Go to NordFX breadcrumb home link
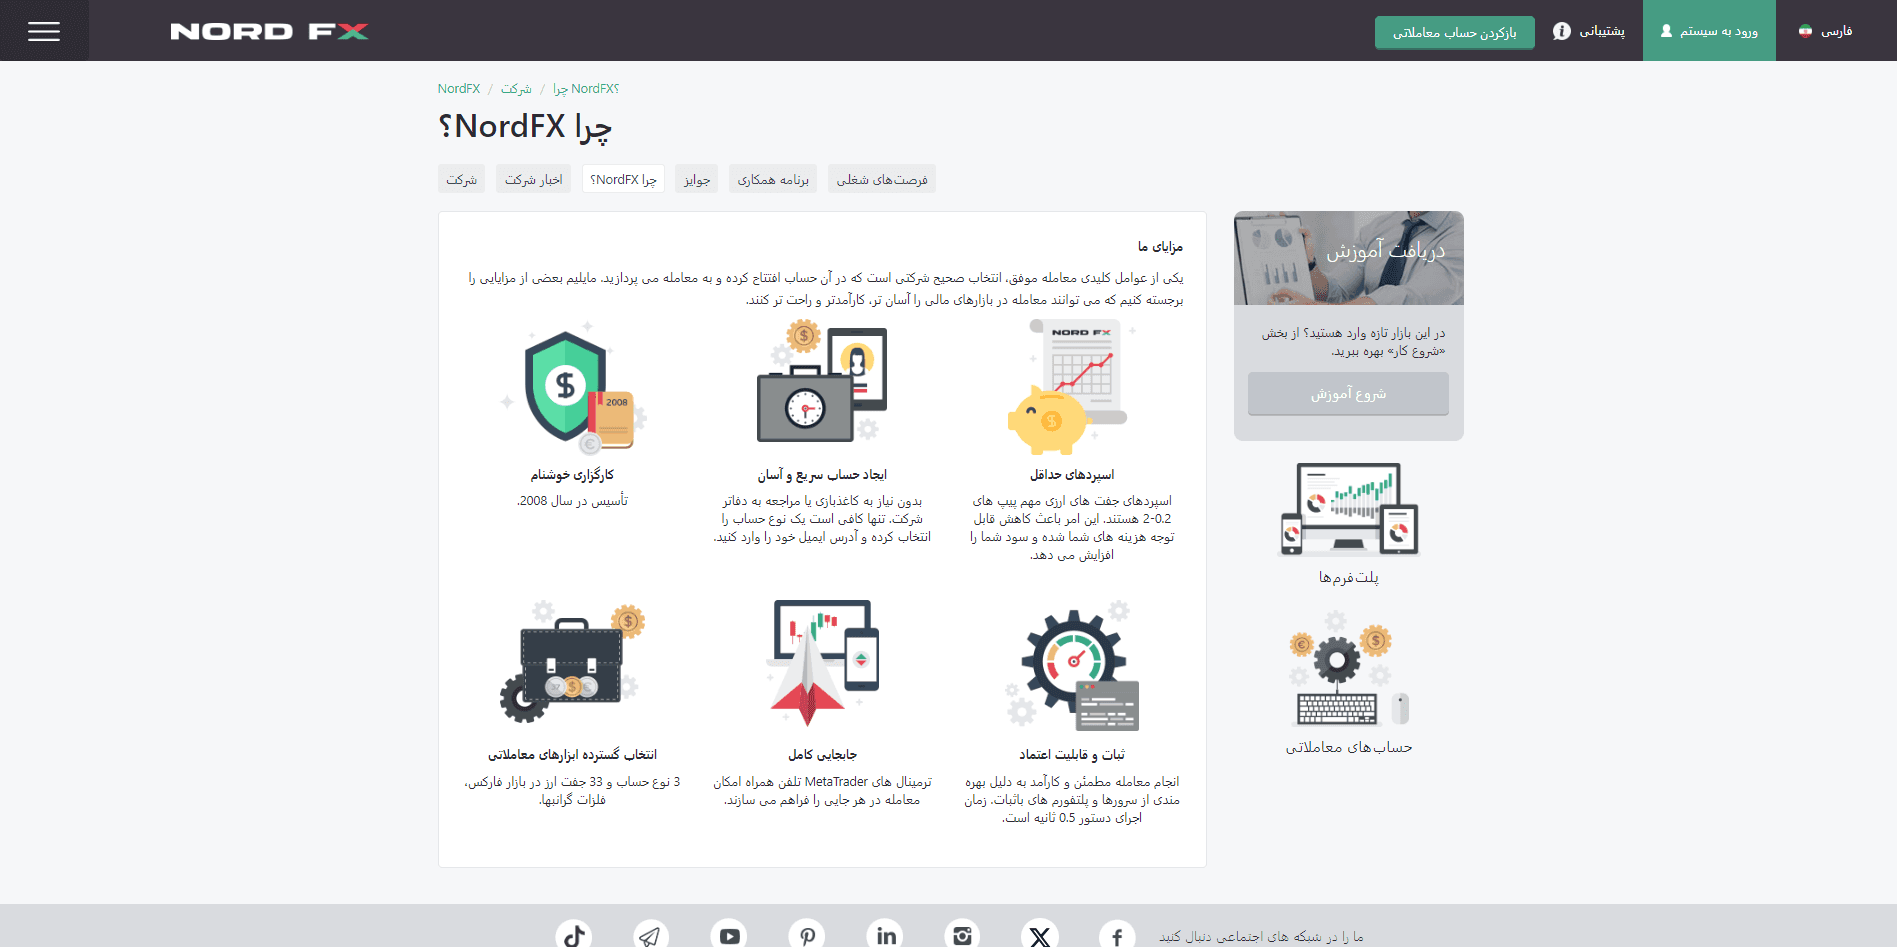The image size is (1897, 947). pos(459,89)
